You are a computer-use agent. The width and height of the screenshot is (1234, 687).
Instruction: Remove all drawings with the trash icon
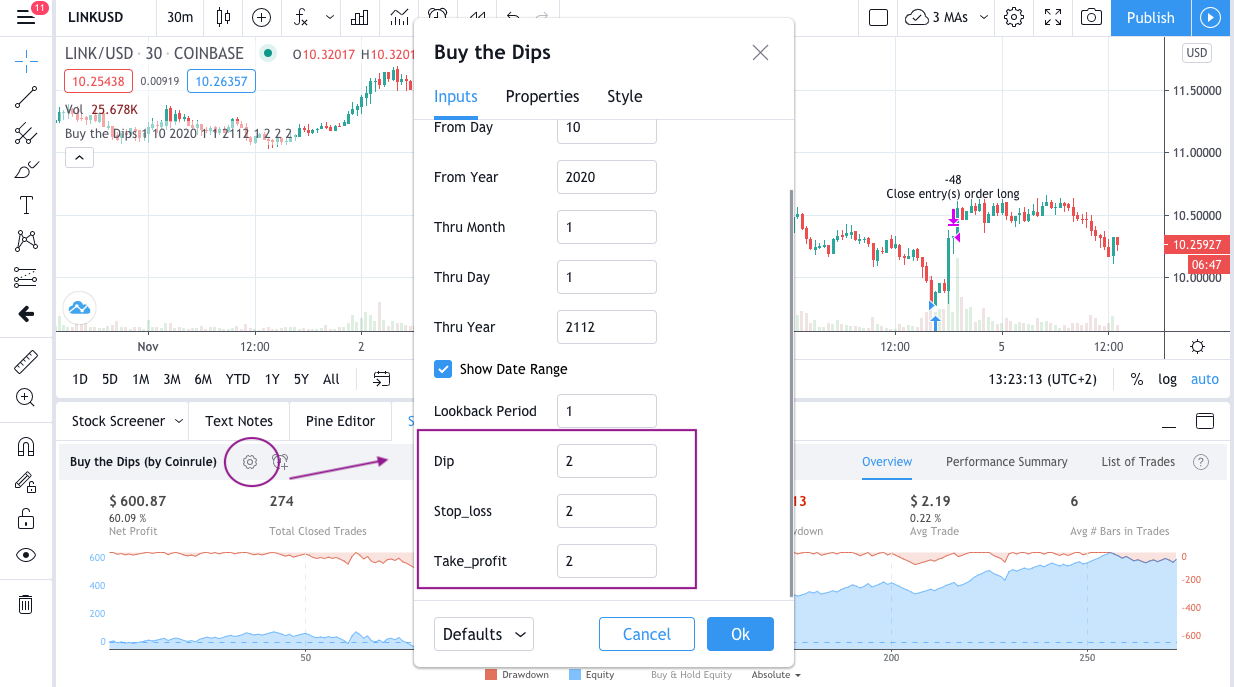click(x=26, y=604)
